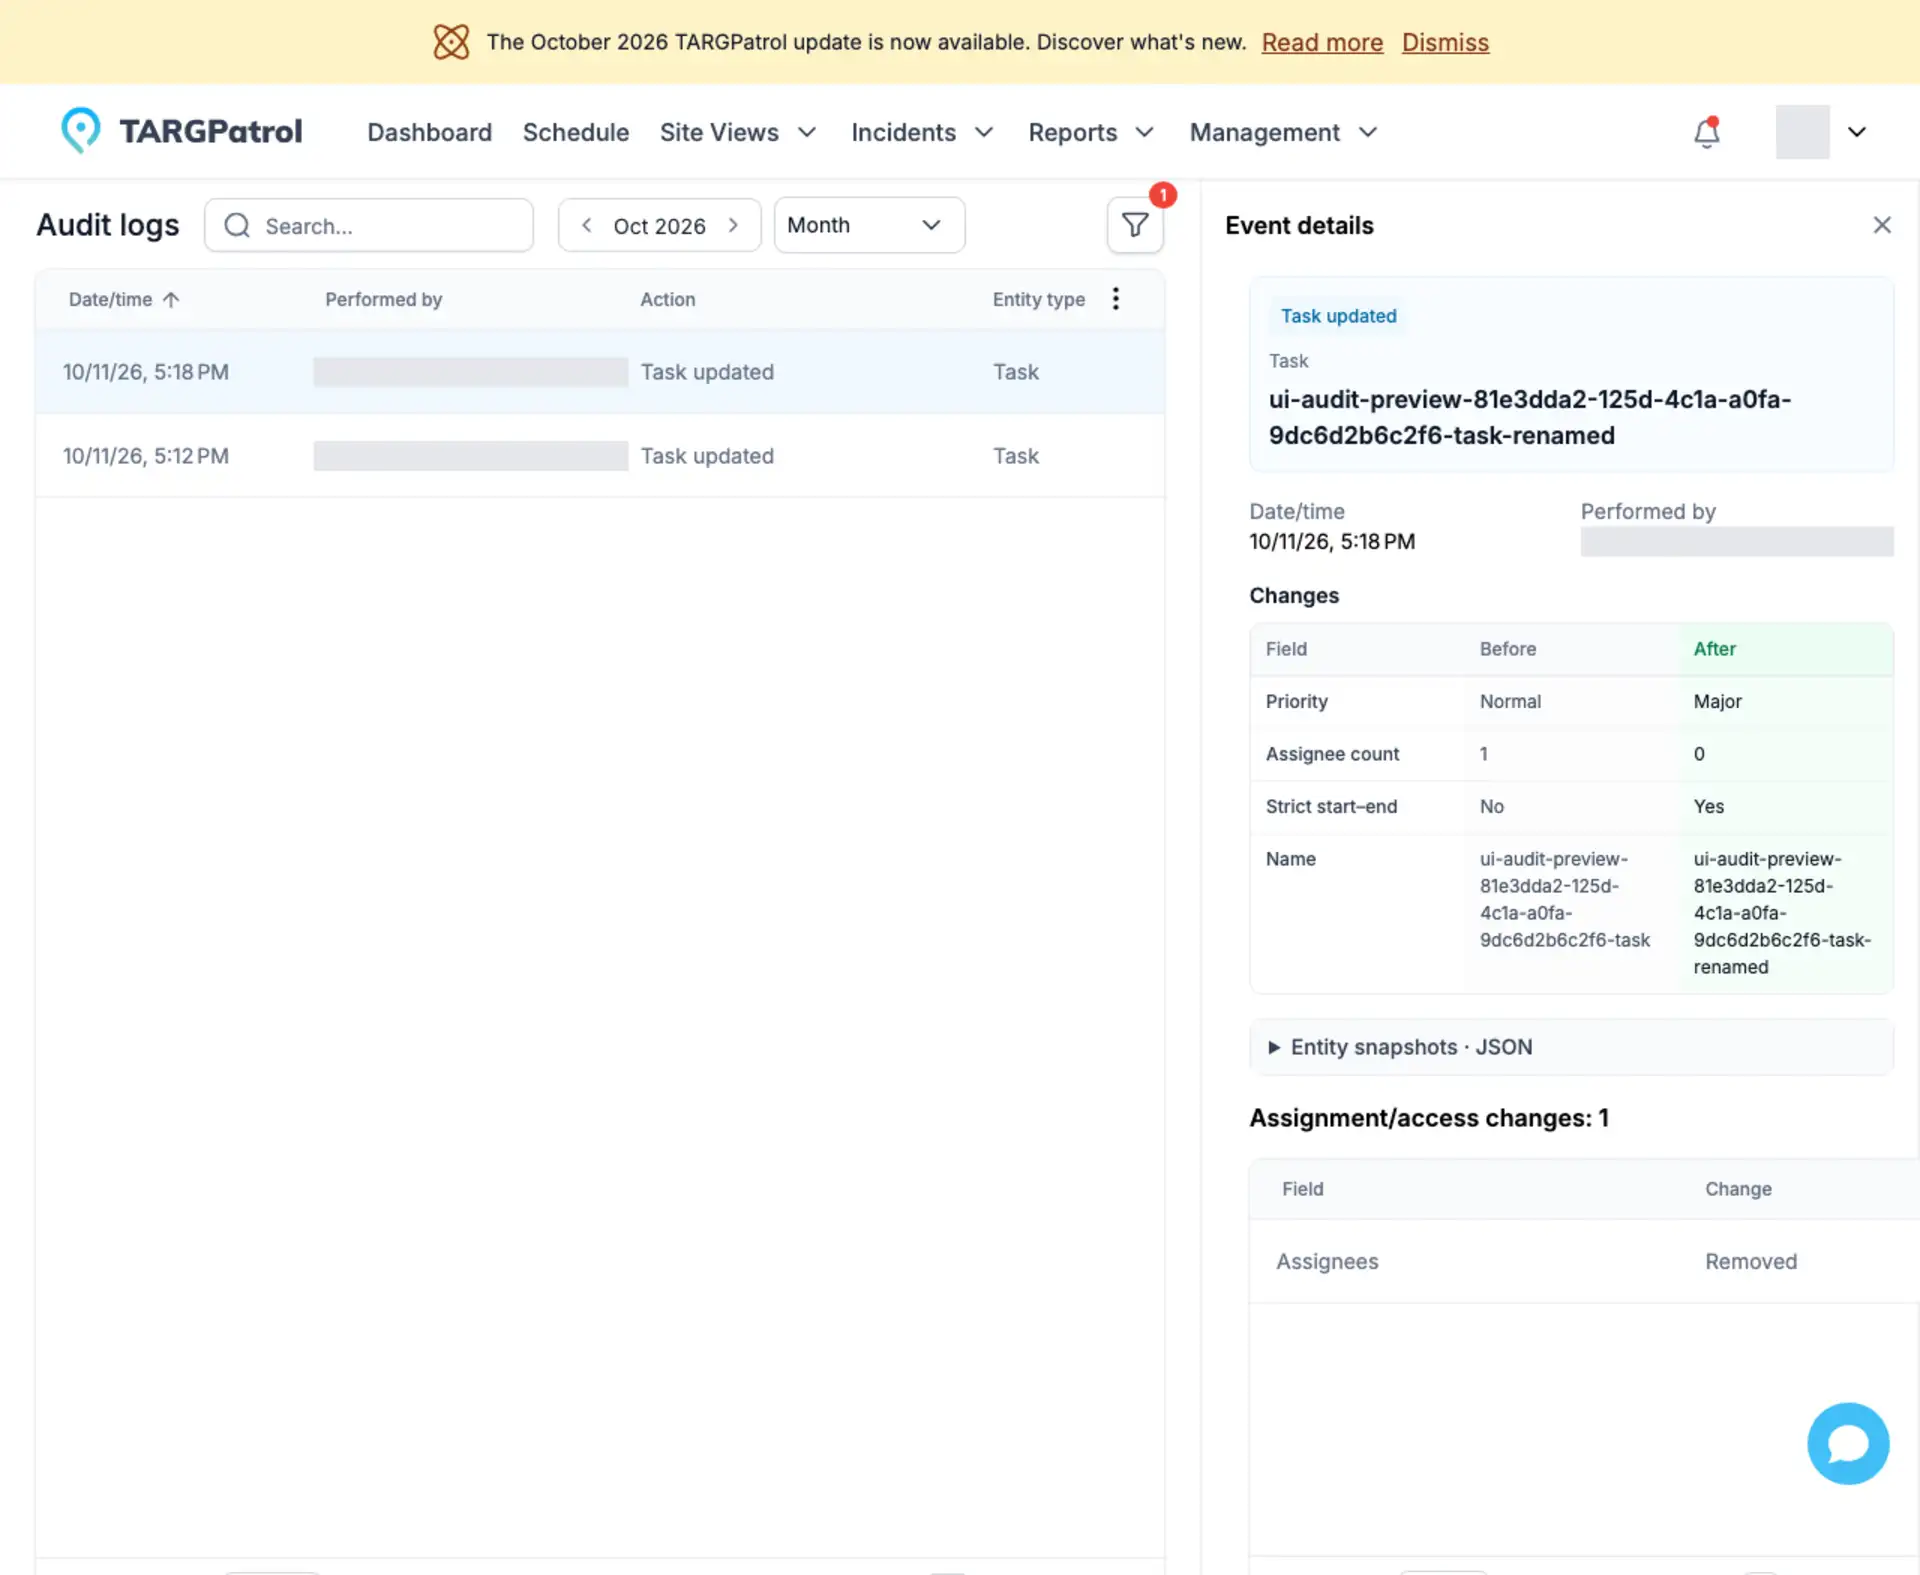
Task: Click into the Search field
Action: click(x=369, y=225)
